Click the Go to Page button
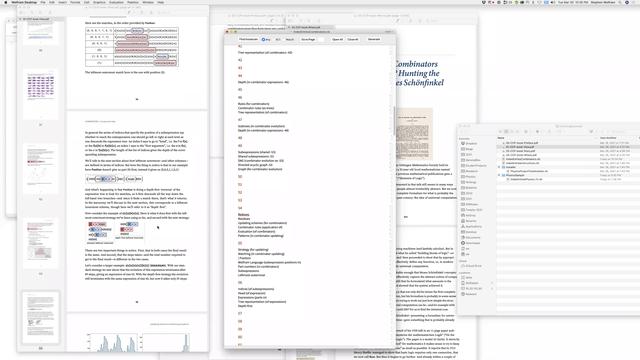Viewport: 640px width, 360px height. [308, 40]
